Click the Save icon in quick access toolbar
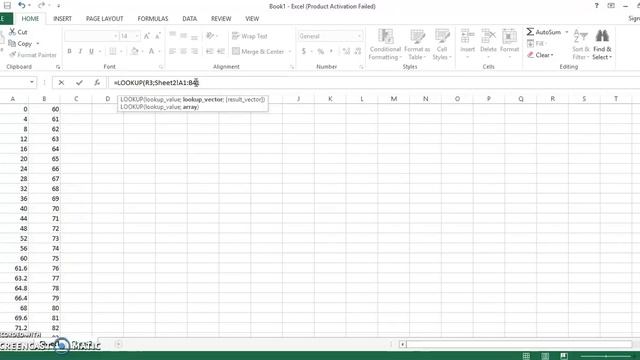This screenshot has height=360, width=640. click(x=7, y=6)
